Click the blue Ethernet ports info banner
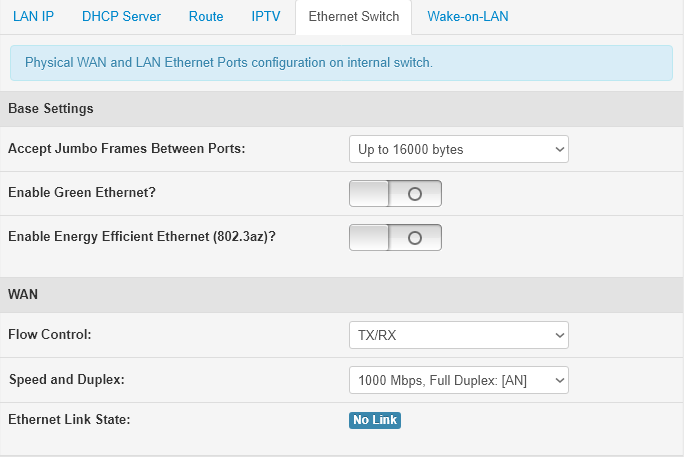684x457 pixels. [341, 62]
